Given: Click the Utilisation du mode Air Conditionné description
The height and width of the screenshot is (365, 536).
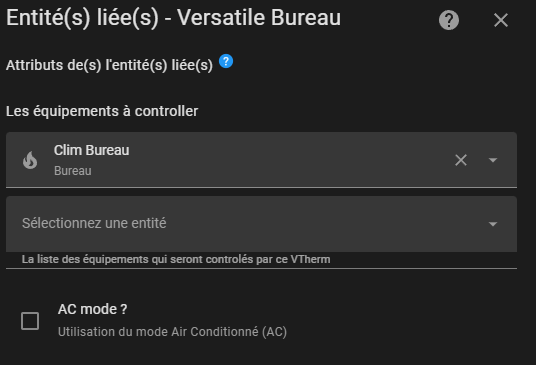Looking at the screenshot, I should click(x=172, y=332).
